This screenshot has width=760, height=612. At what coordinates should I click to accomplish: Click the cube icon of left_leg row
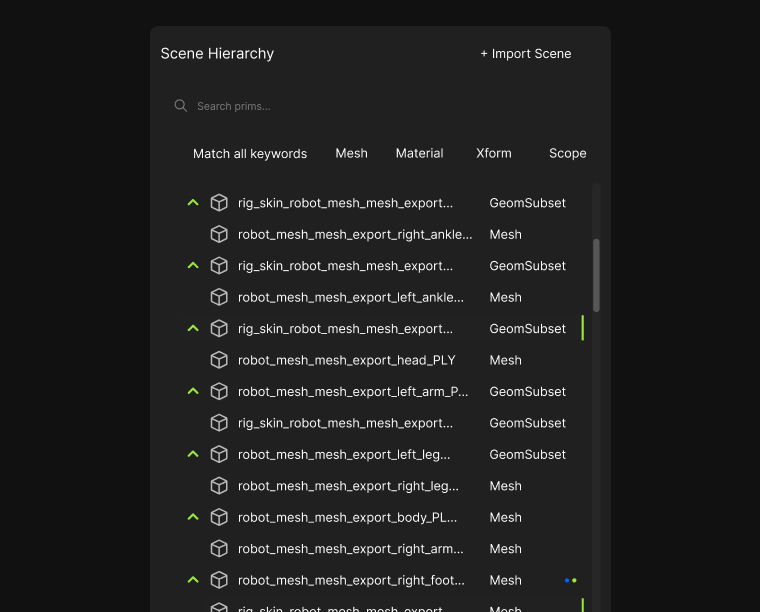219,455
